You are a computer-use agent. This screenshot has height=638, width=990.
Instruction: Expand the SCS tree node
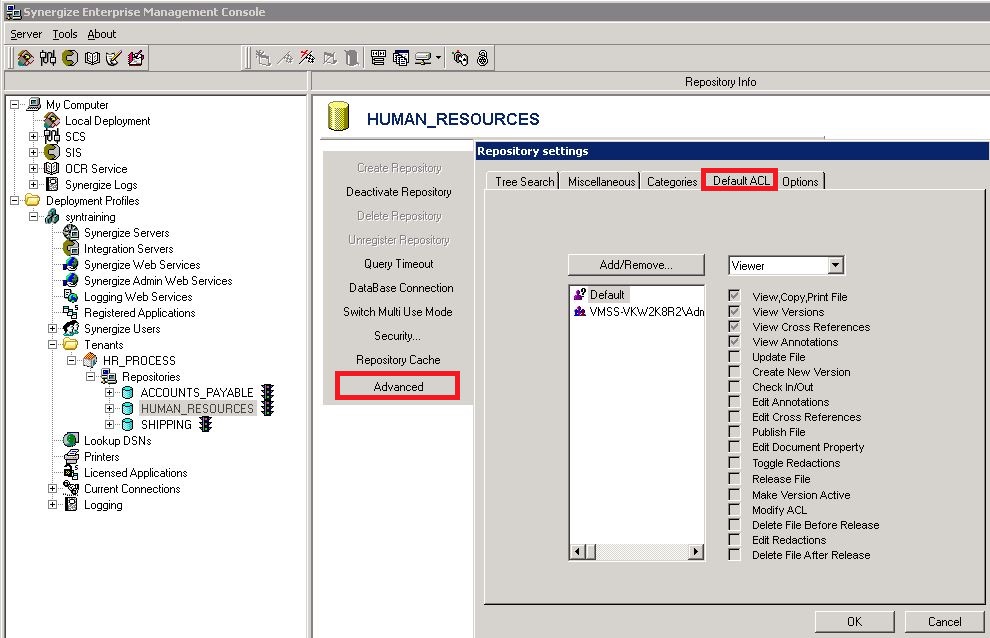click(33, 136)
